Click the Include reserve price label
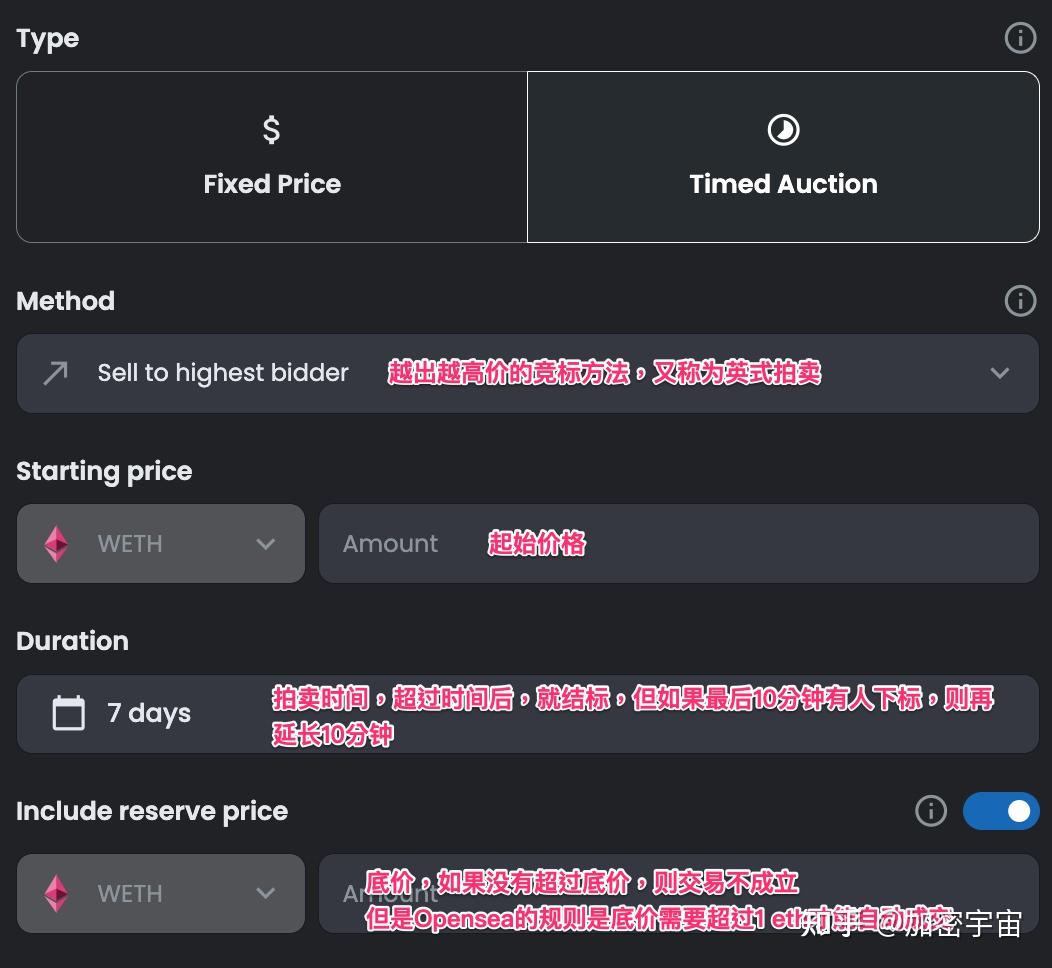The image size is (1052, 968). (152, 811)
